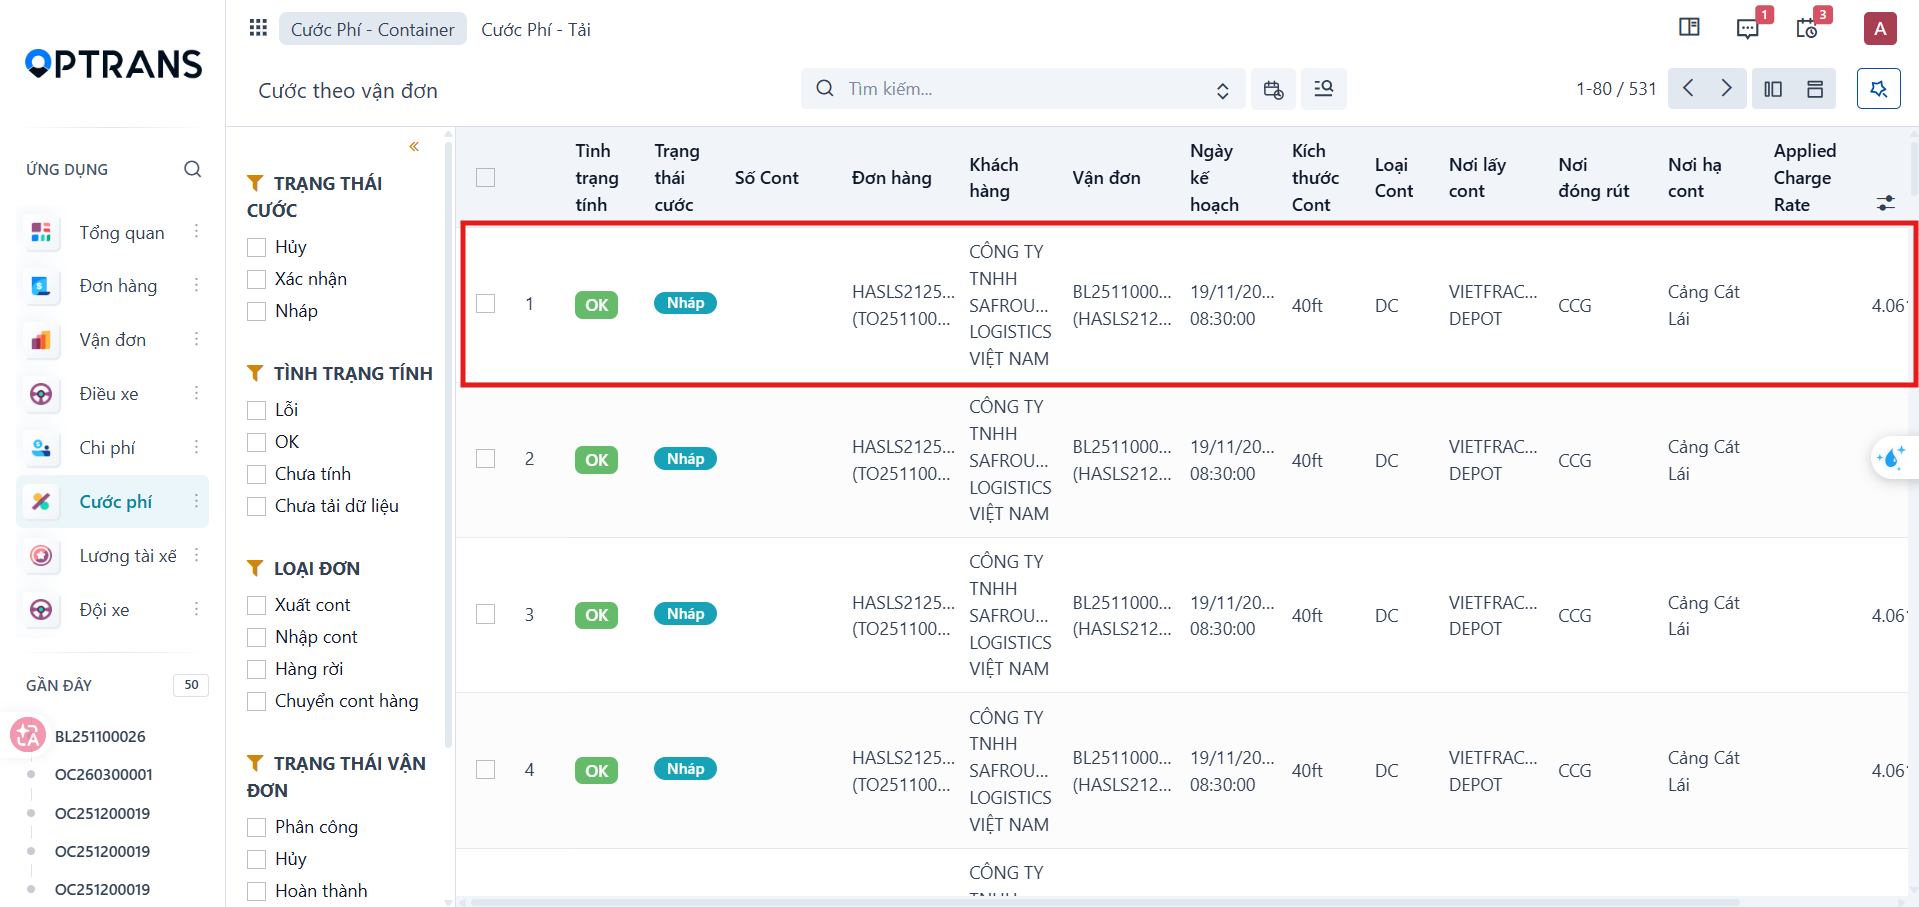Screen dimensions: 1919x907
Task: Tick the Xác nhận filter checkbox
Action: pos(257,279)
